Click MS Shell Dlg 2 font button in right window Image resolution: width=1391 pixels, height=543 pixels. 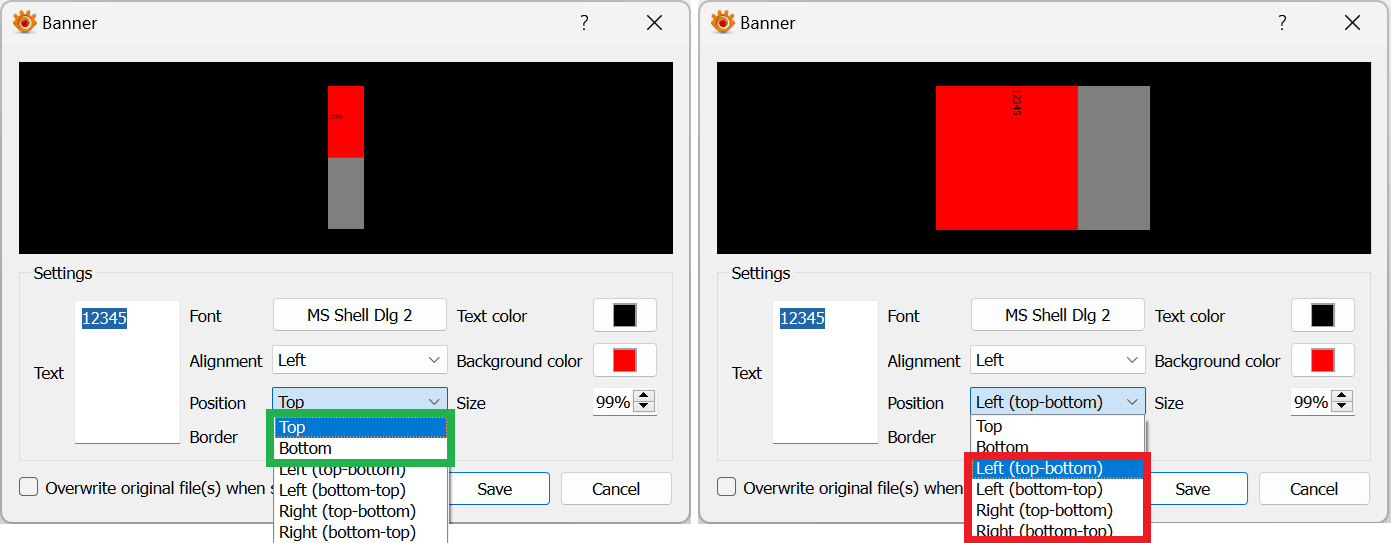click(x=1058, y=315)
